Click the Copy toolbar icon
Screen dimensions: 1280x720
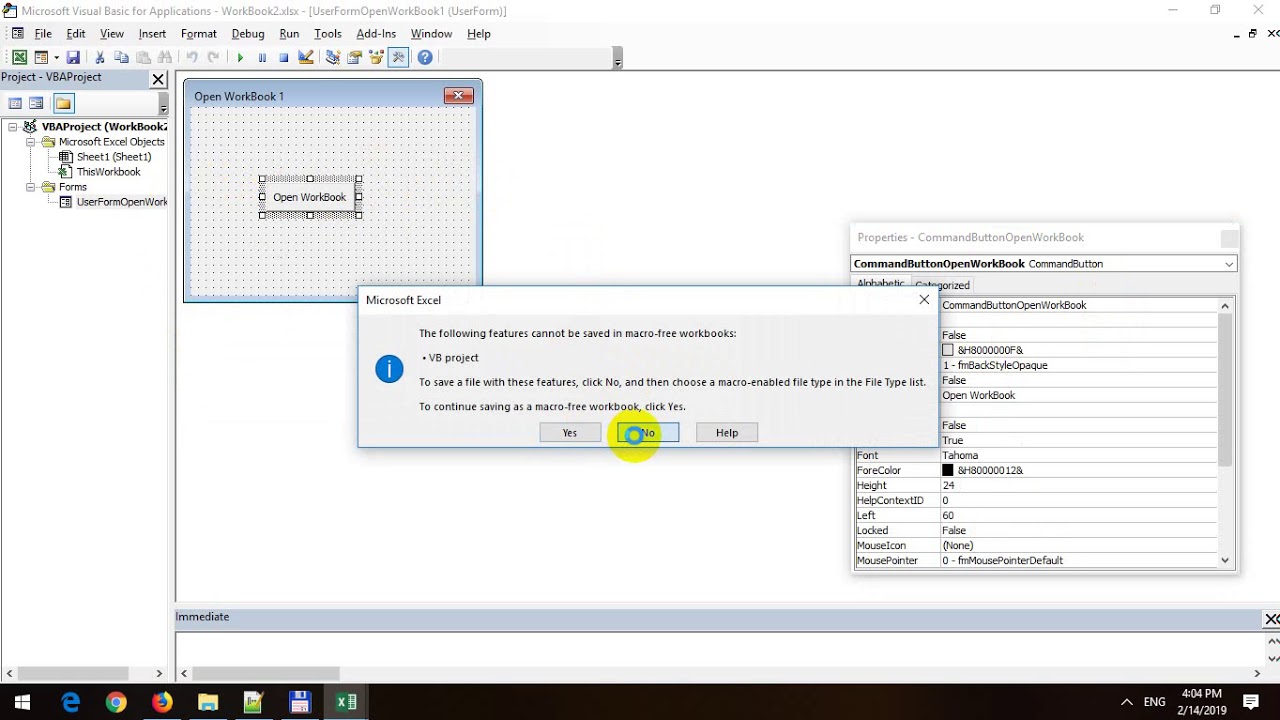(x=121, y=58)
